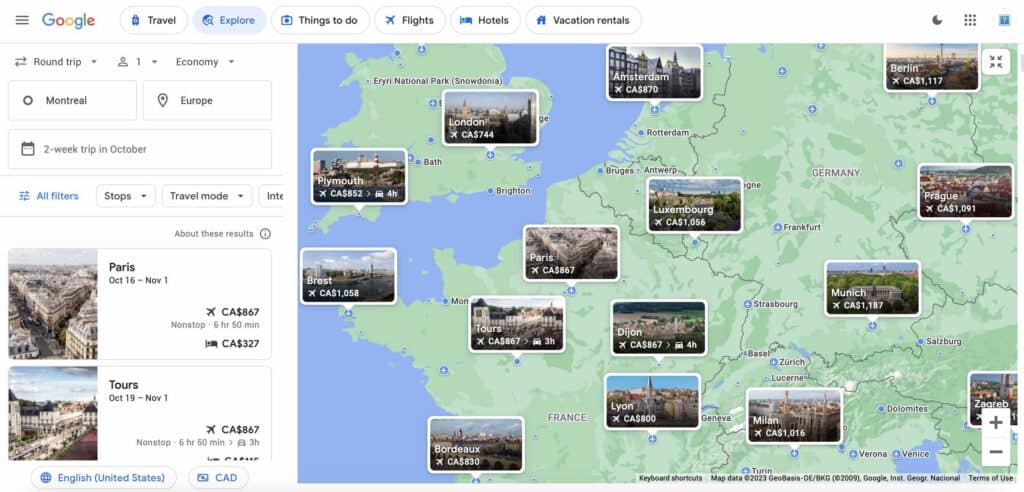Change the CAD currency setting
This screenshot has width=1024, height=492.
tap(217, 478)
